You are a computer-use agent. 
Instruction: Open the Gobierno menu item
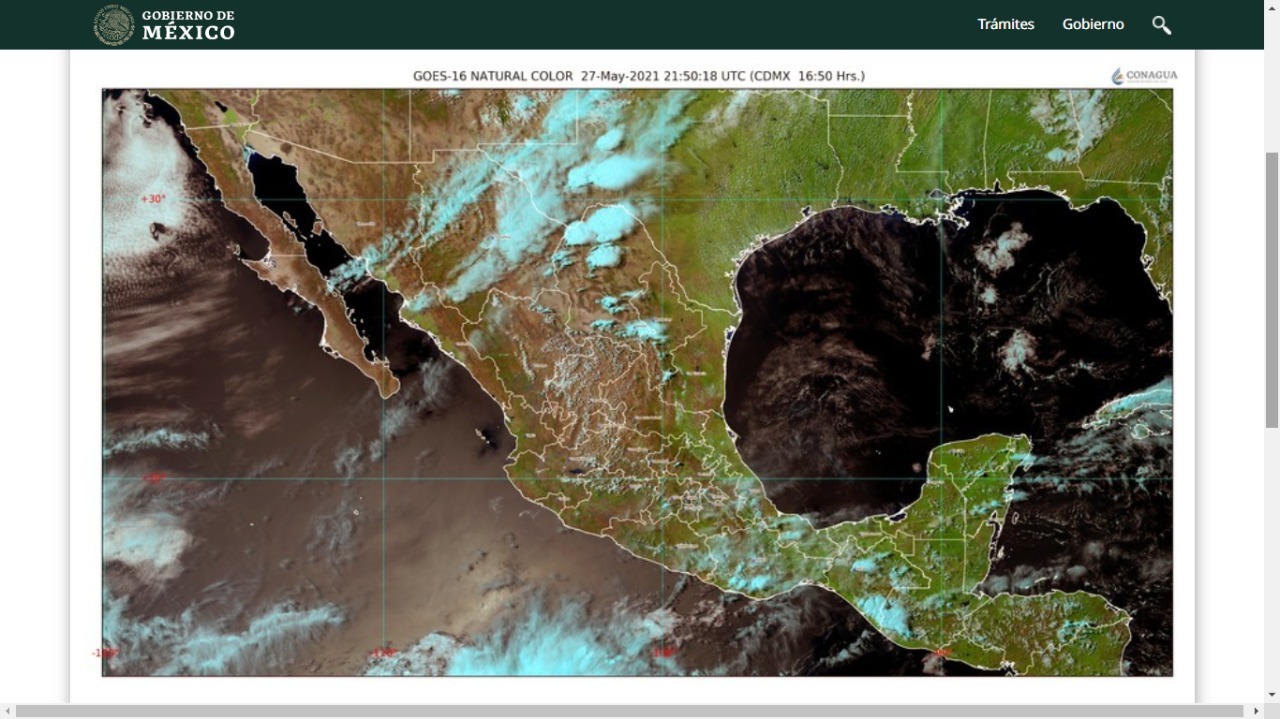point(1092,24)
